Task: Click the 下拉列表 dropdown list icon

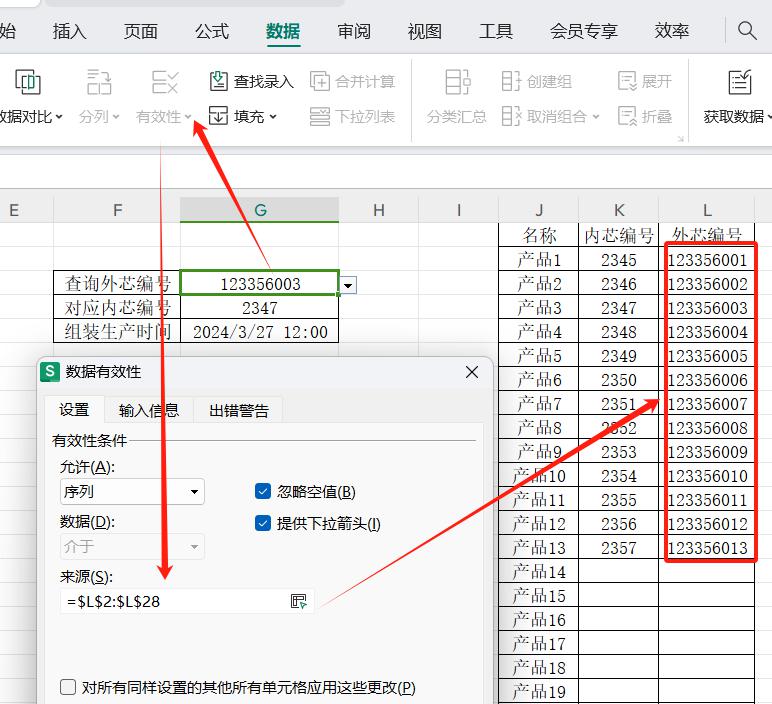Action: click(x=320, y=117)
